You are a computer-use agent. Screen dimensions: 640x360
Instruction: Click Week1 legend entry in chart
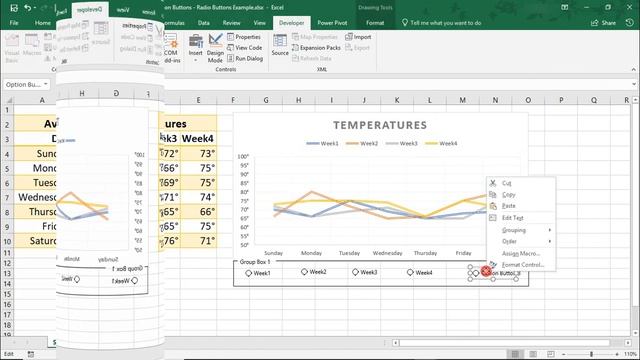pyautogui.click(x=322, y=143)
